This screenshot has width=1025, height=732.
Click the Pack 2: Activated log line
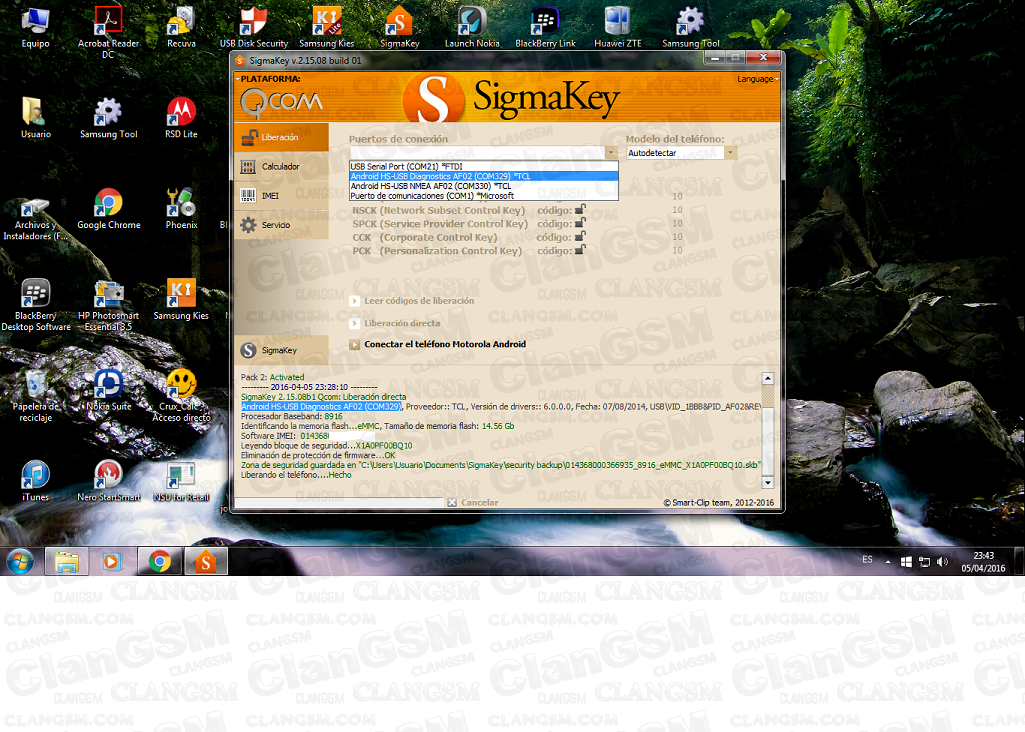click(273, 377)
